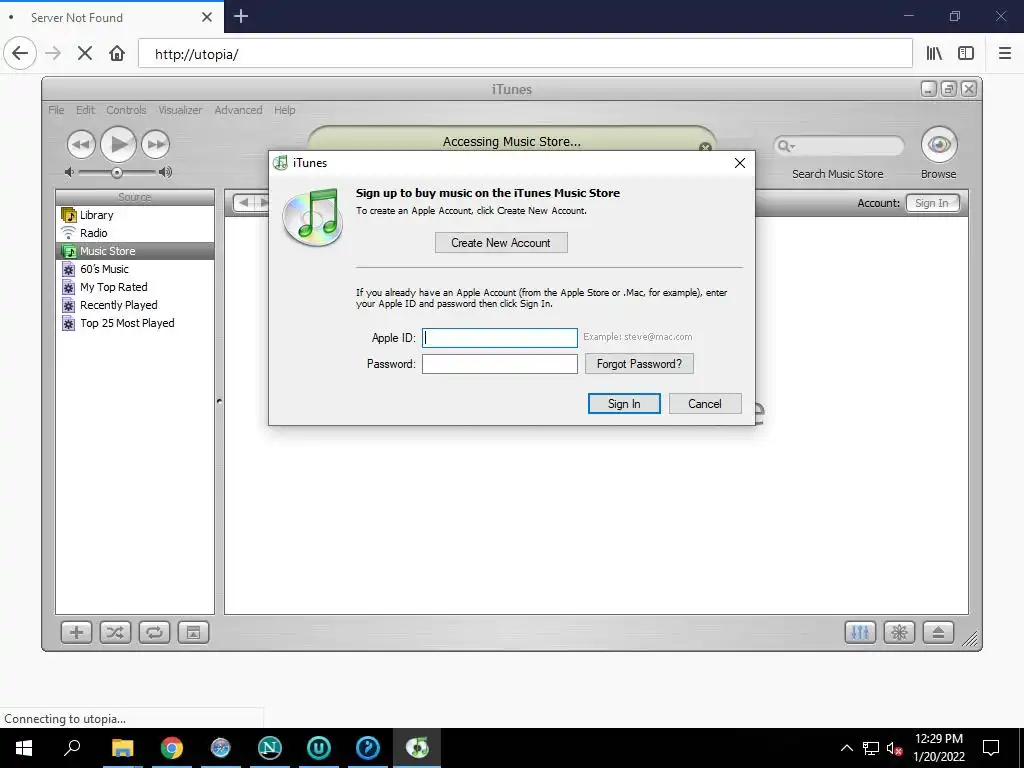
Task: Show or hide the artwork panel button
Action: pyautogui.click(x=193, y=632)
